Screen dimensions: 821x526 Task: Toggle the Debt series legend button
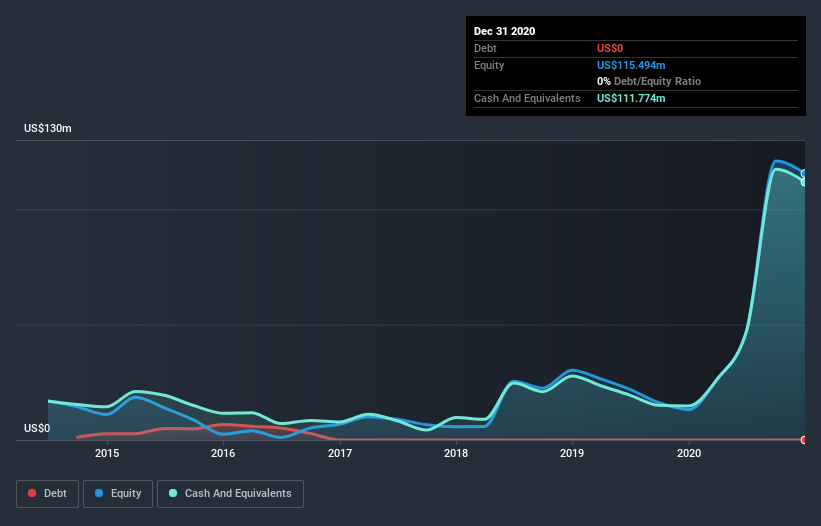(x=47, y=494)
